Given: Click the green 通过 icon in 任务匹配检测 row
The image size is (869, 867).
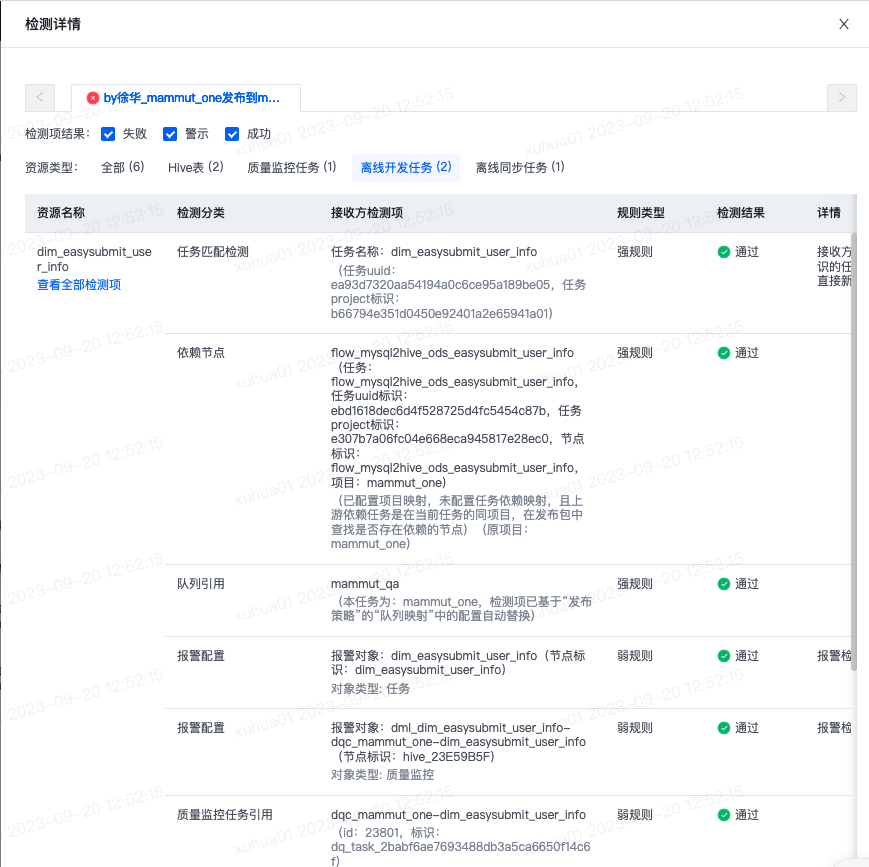Looking at the screenshot, I should (x=723, y=252).
